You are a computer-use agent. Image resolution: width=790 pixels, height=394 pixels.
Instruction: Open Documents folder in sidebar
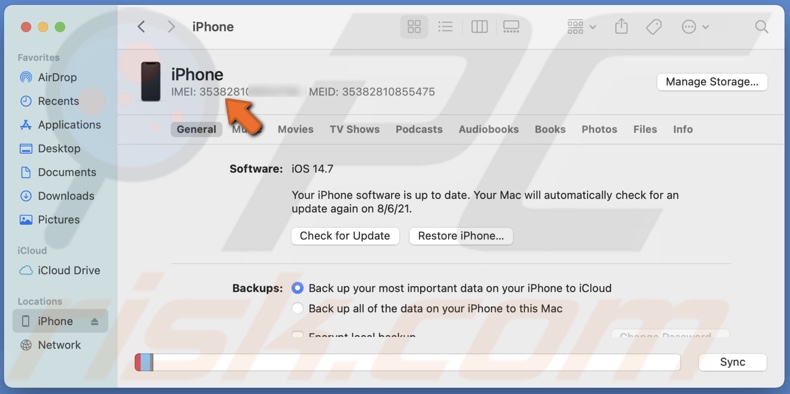point(57,172)
